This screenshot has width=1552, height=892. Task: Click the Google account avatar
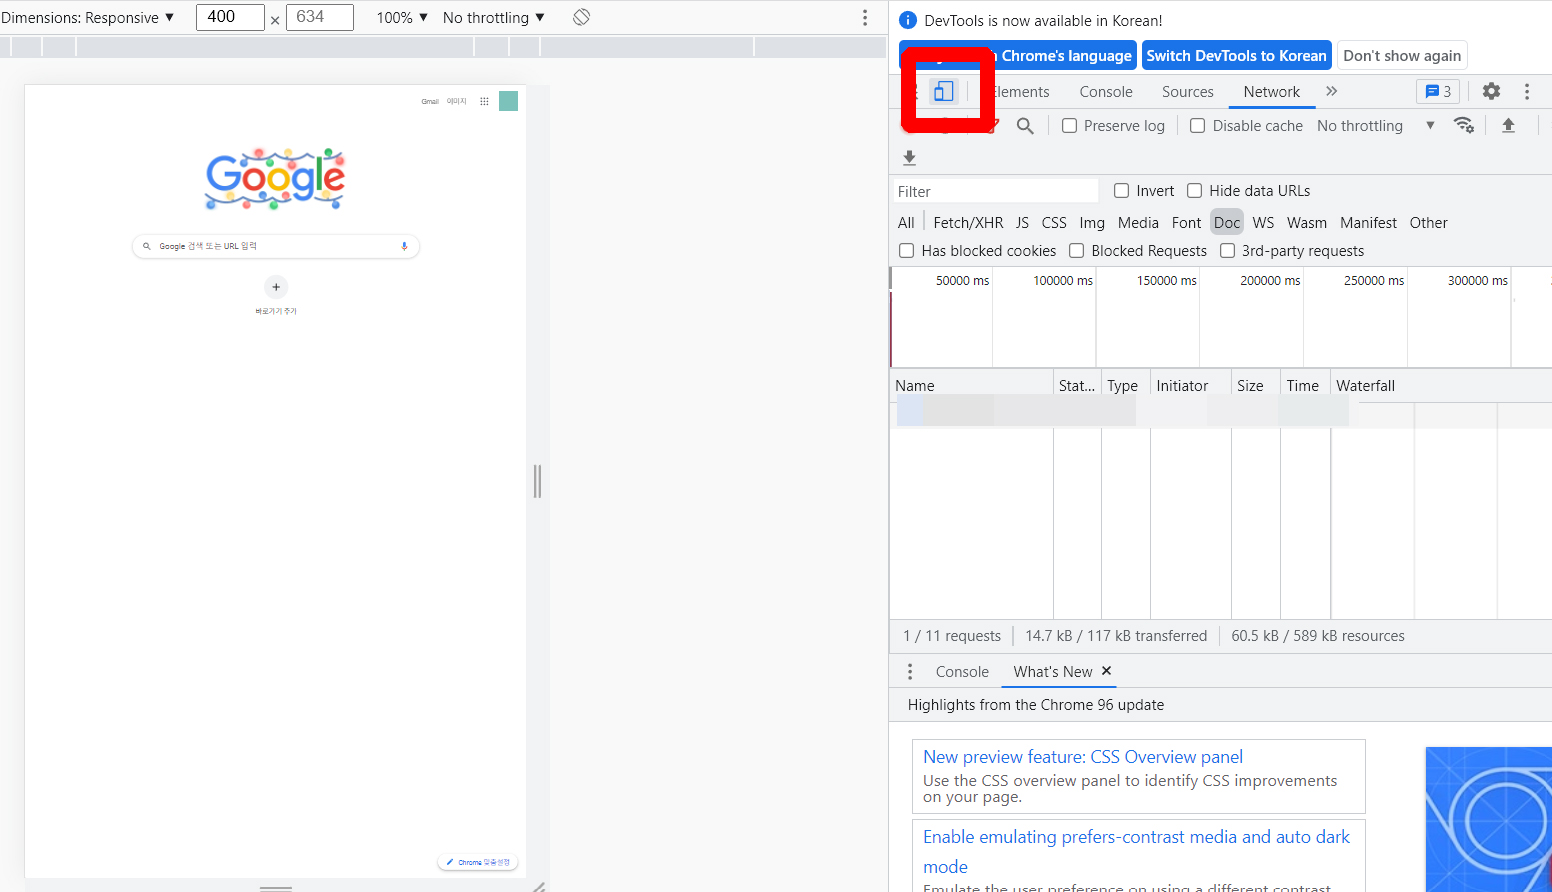(508, 101)
